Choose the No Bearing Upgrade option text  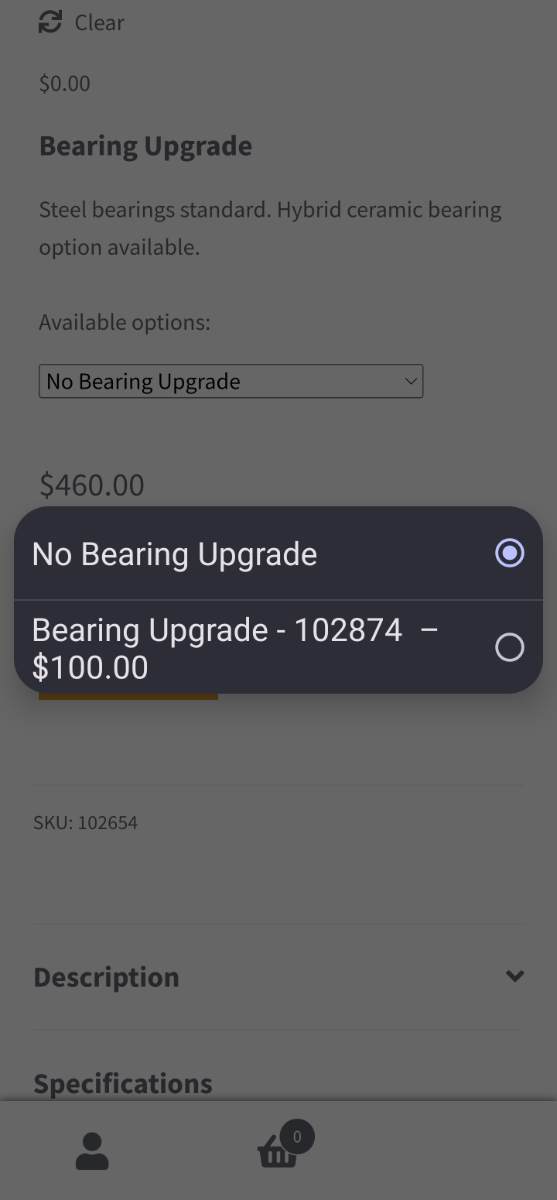pos(175,554)
